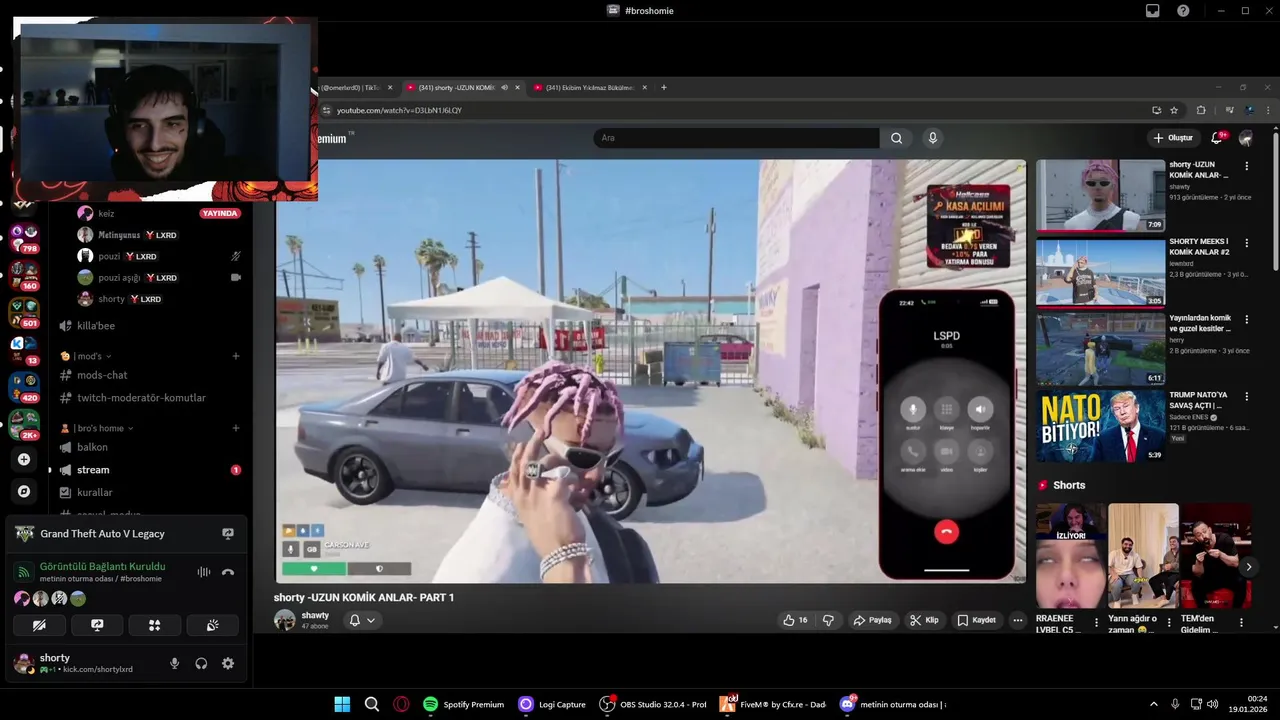The image size is (1280, 720).
Task: Click YouTube voice search microphone
Action: pyautogui.click(x=932, y=138)
